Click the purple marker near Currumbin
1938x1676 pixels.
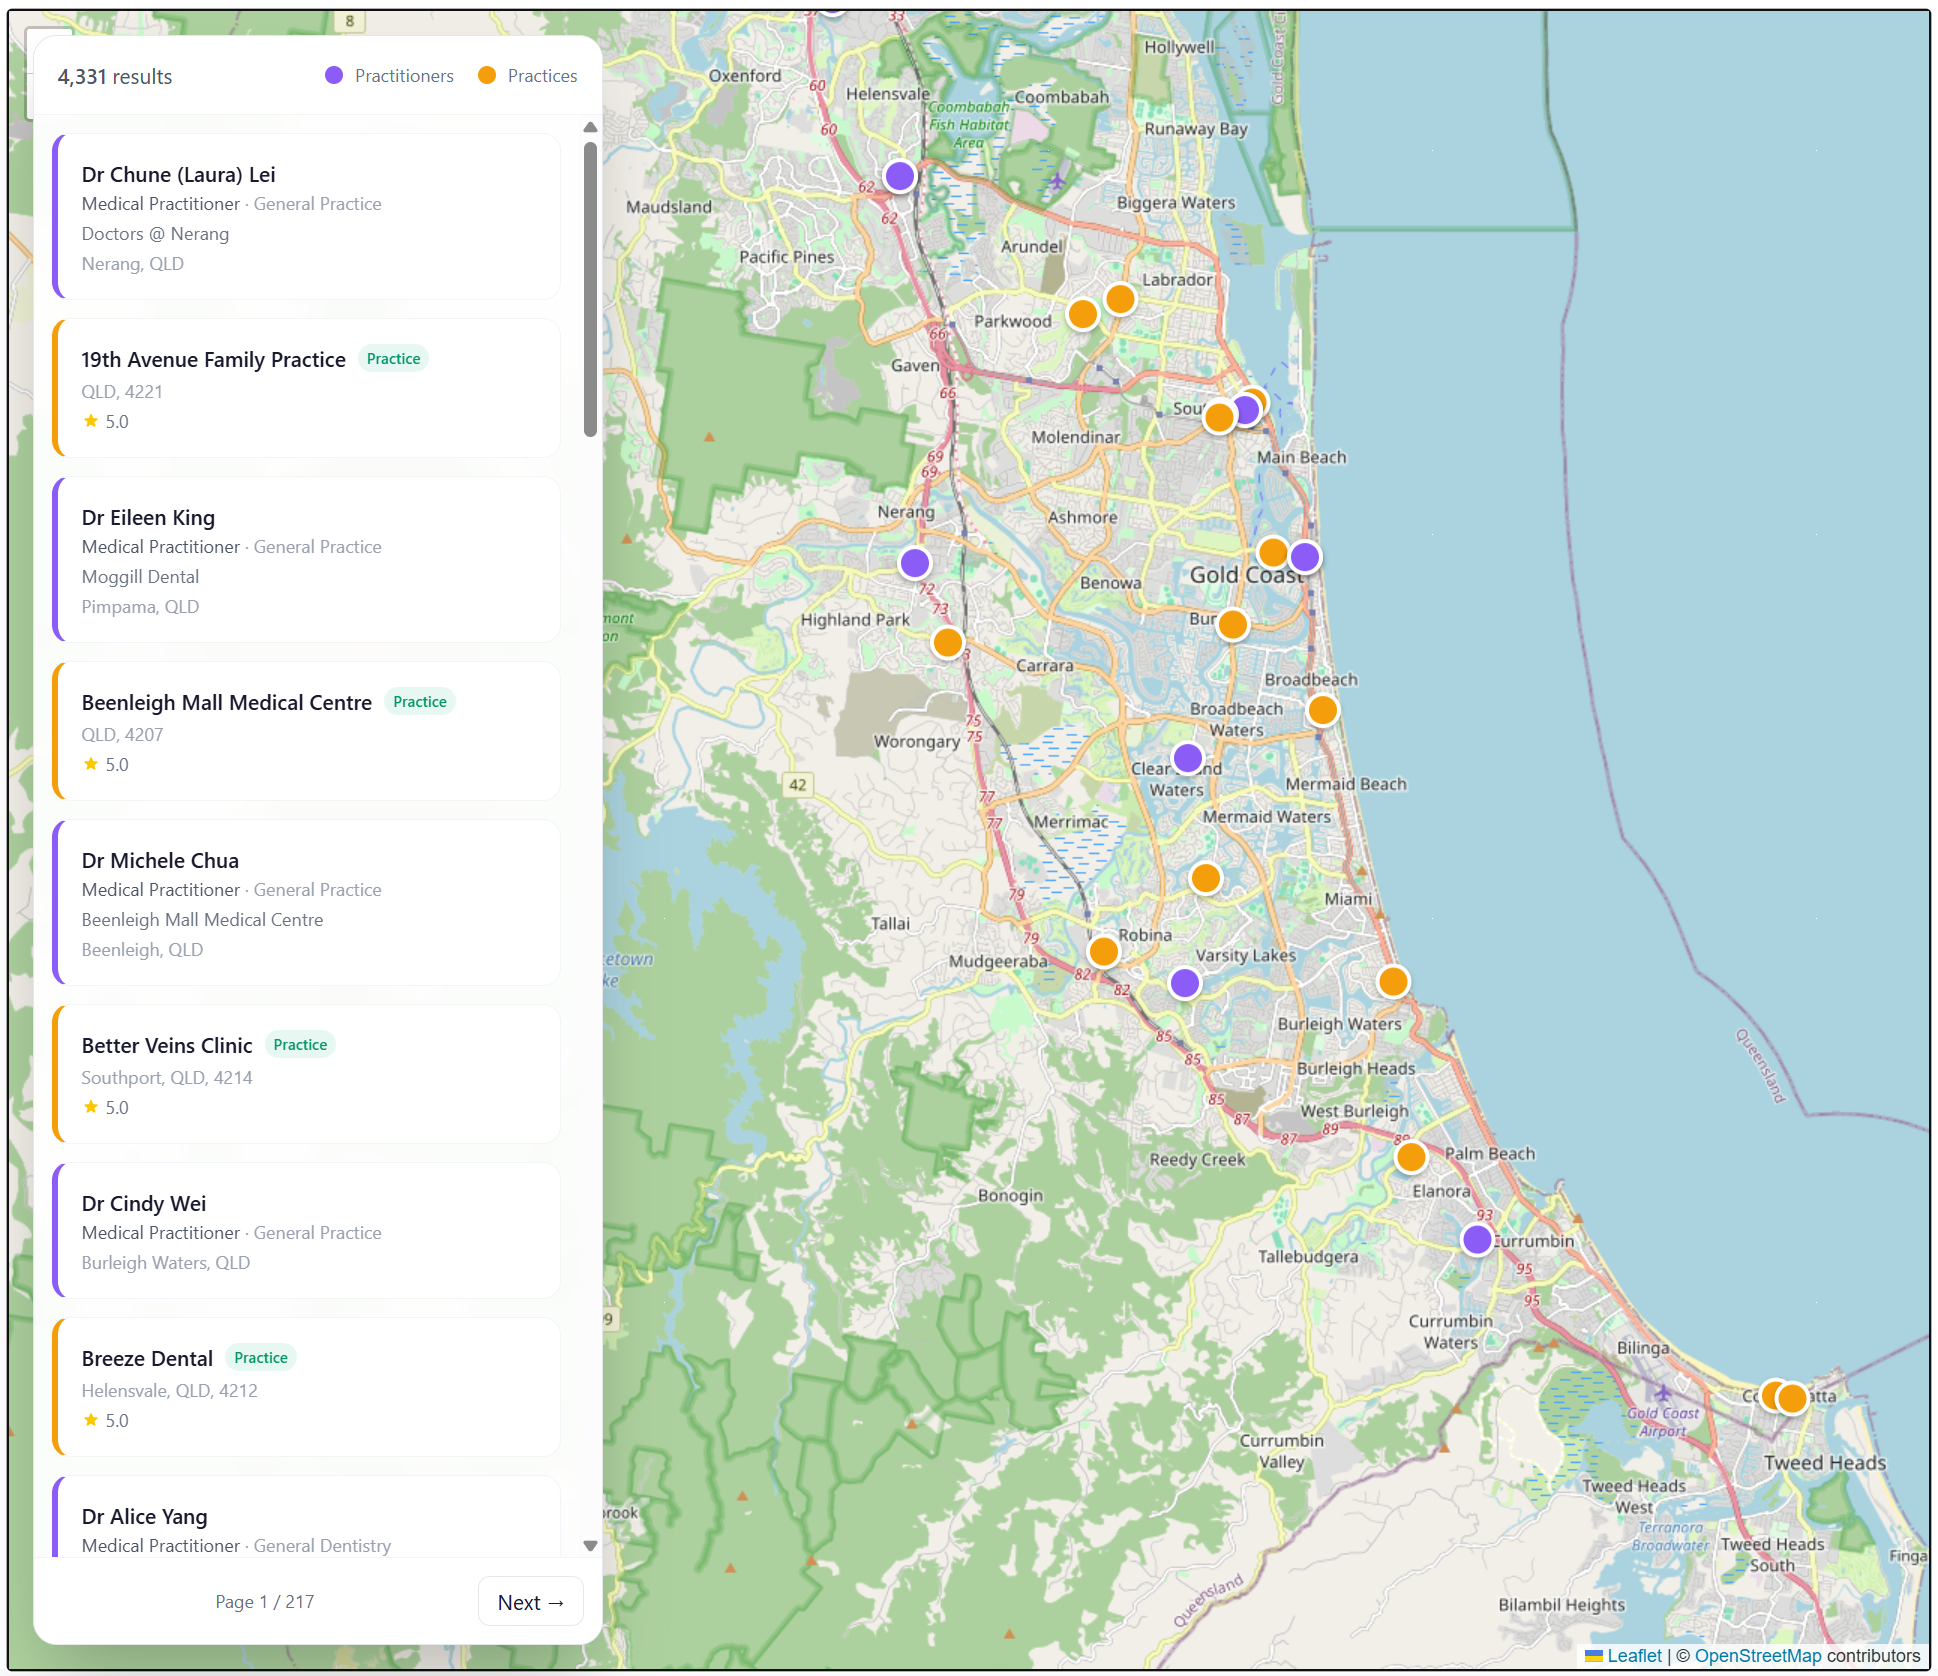(1478, 1239)
